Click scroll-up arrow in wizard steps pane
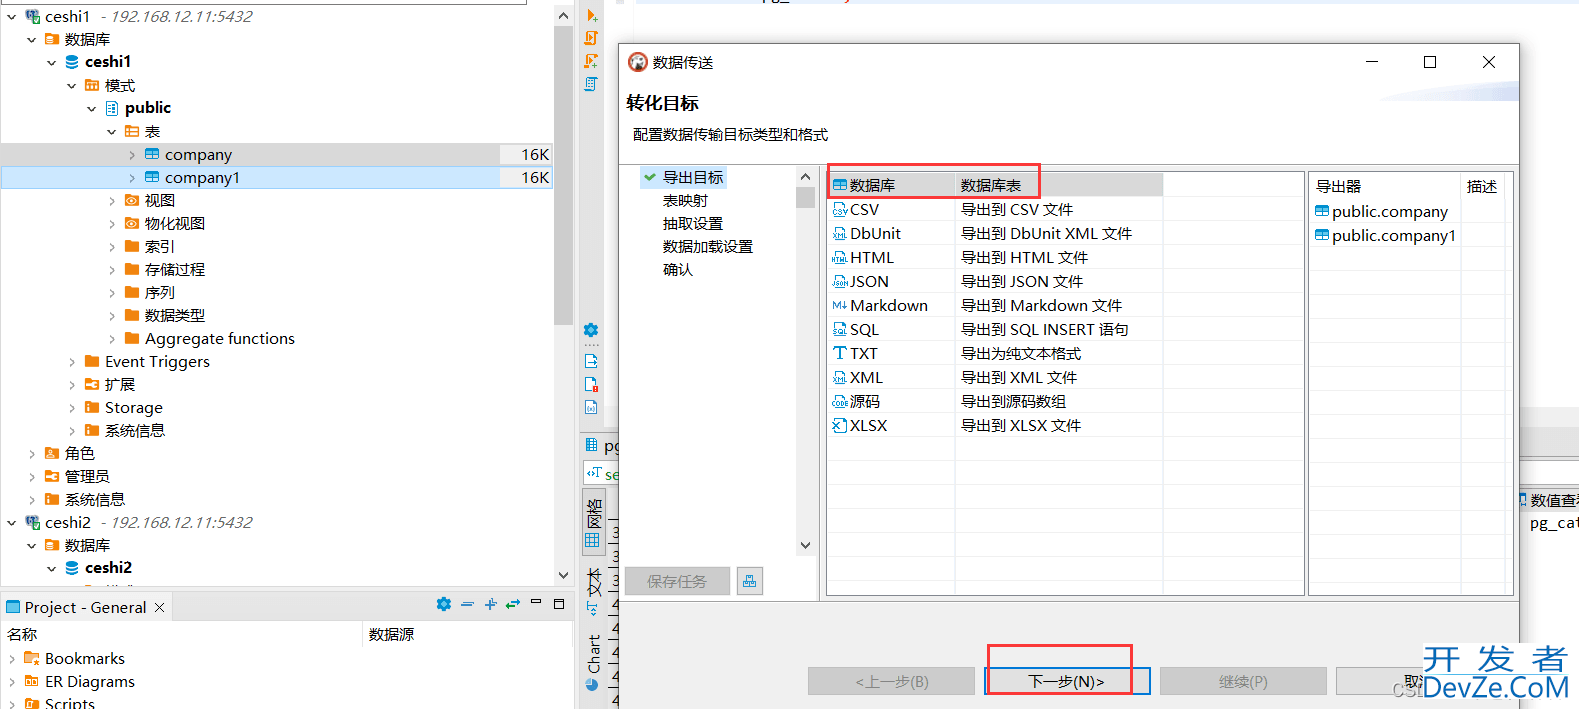The height and width of the screenshot is (709, 1579). pyautogui.click(x=805, y=176)
